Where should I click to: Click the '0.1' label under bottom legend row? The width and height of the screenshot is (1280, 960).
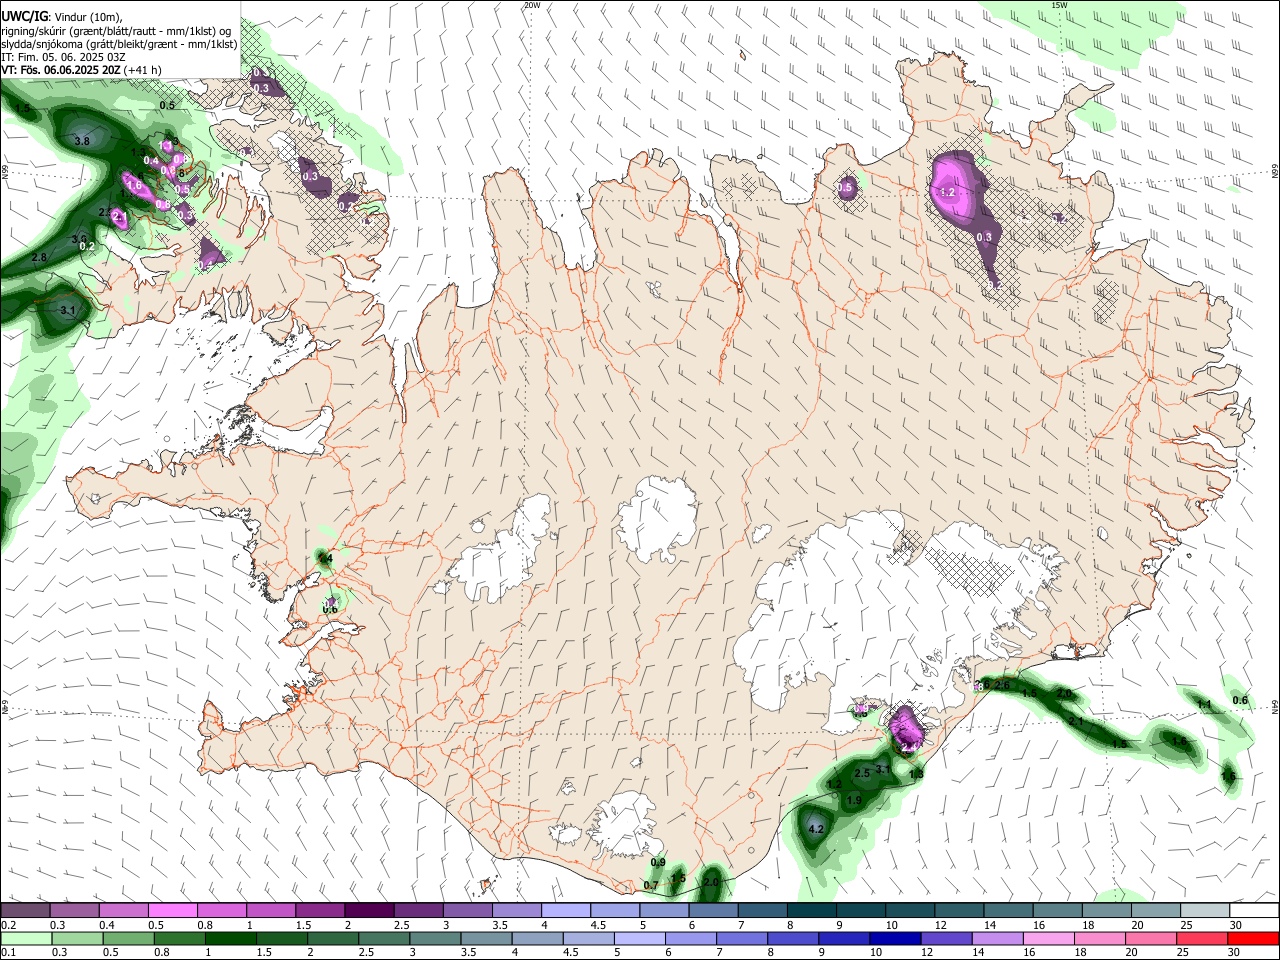point(7,952)
